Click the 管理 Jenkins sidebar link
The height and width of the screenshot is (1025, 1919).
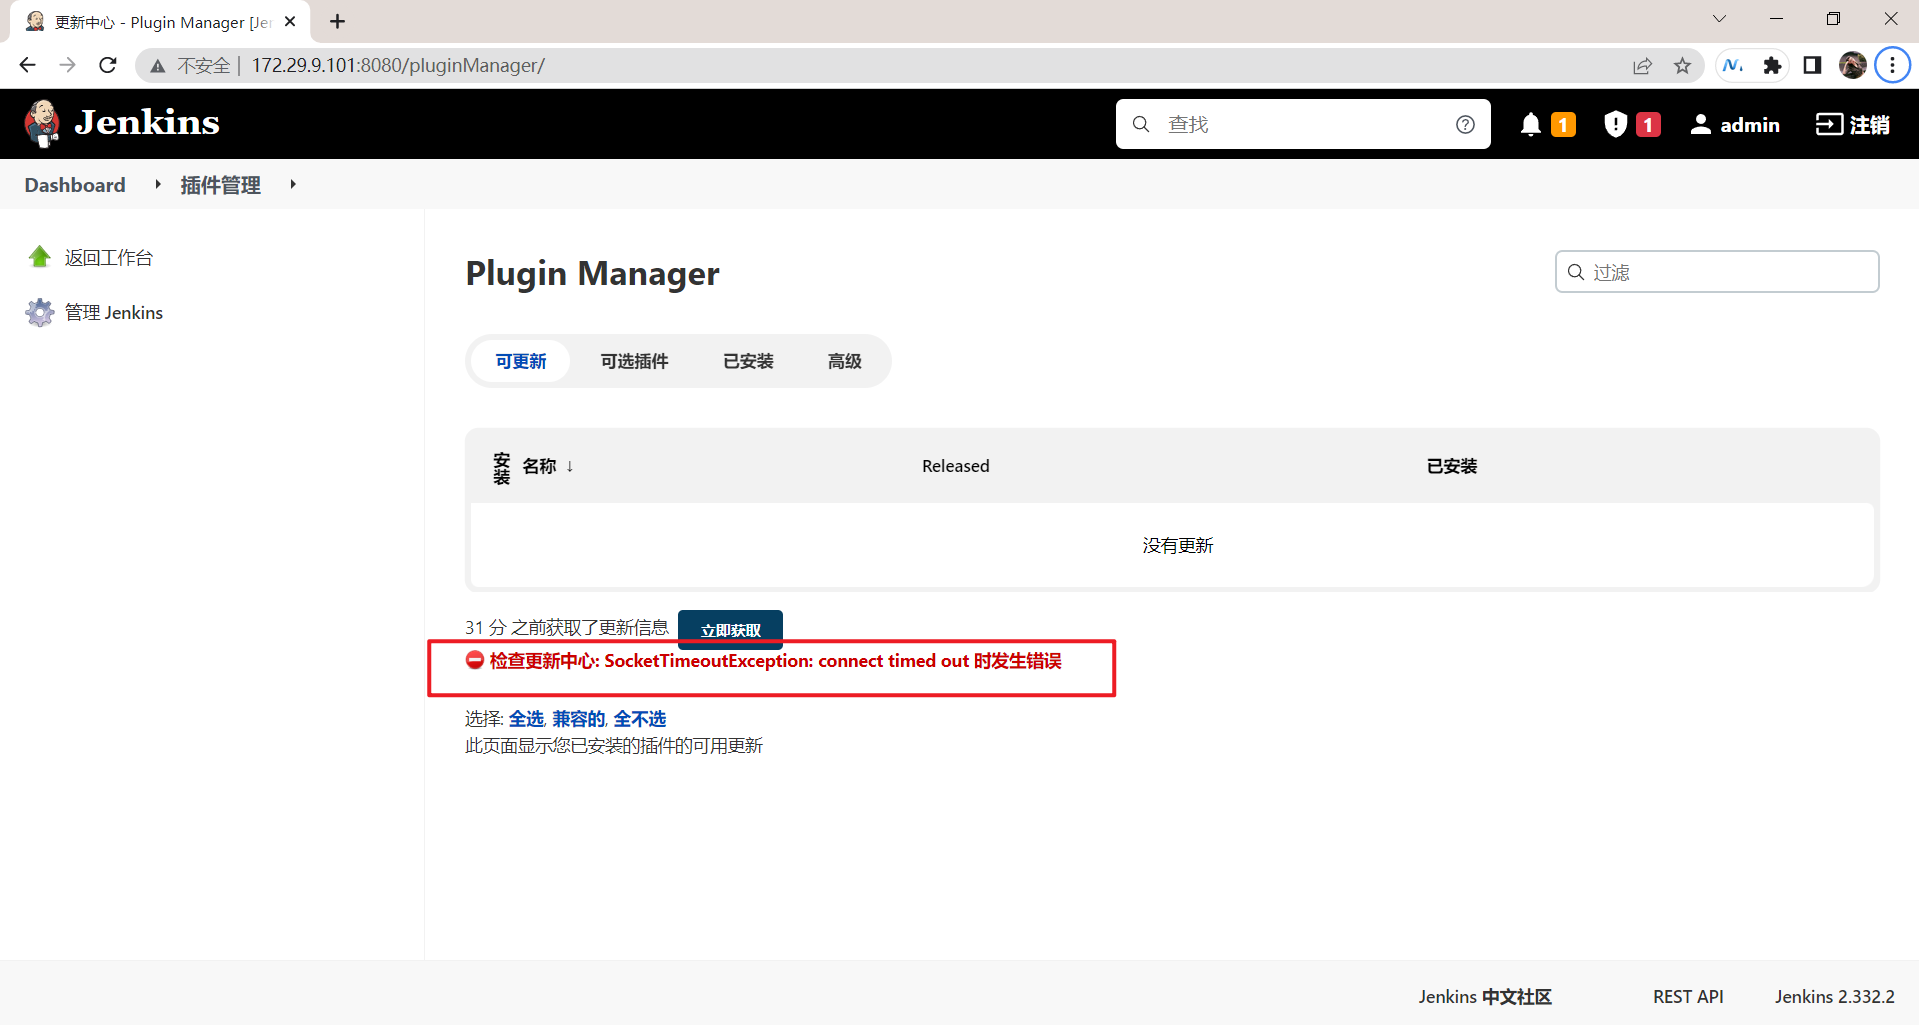click(114, 313)
